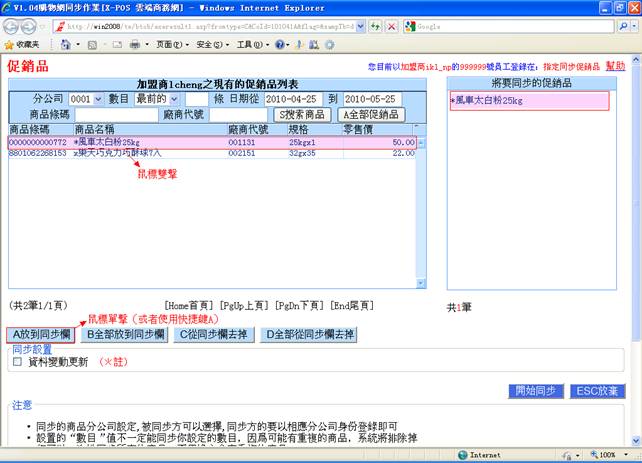Click the Google search magnifier icon
The image size is (642, 463).
click(x=620, y=25)
